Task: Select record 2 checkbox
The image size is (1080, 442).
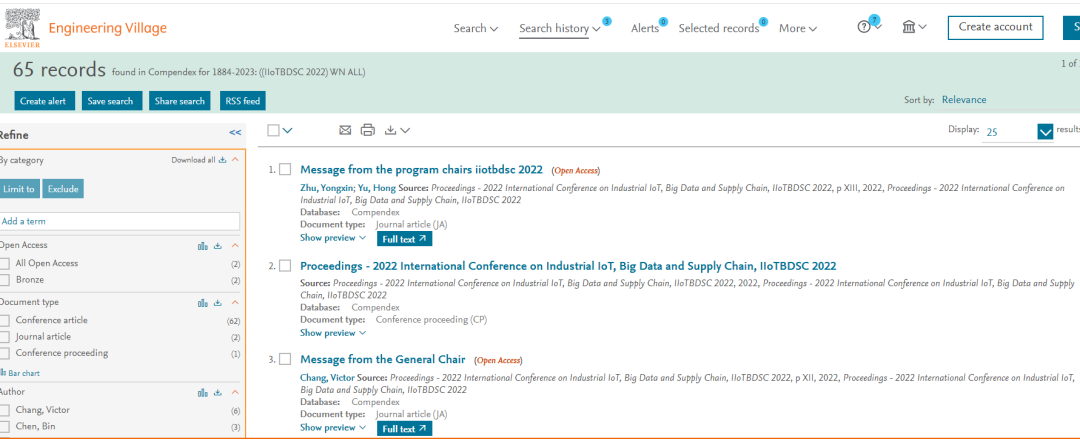Action: coord(285,266)
